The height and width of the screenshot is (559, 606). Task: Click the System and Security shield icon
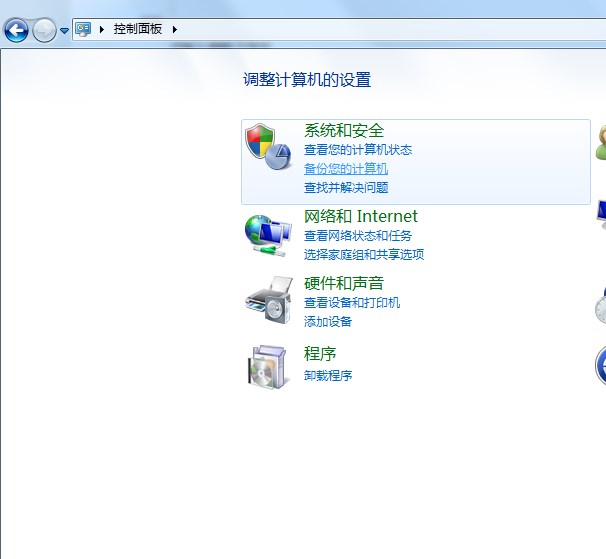tap(268, 147)
